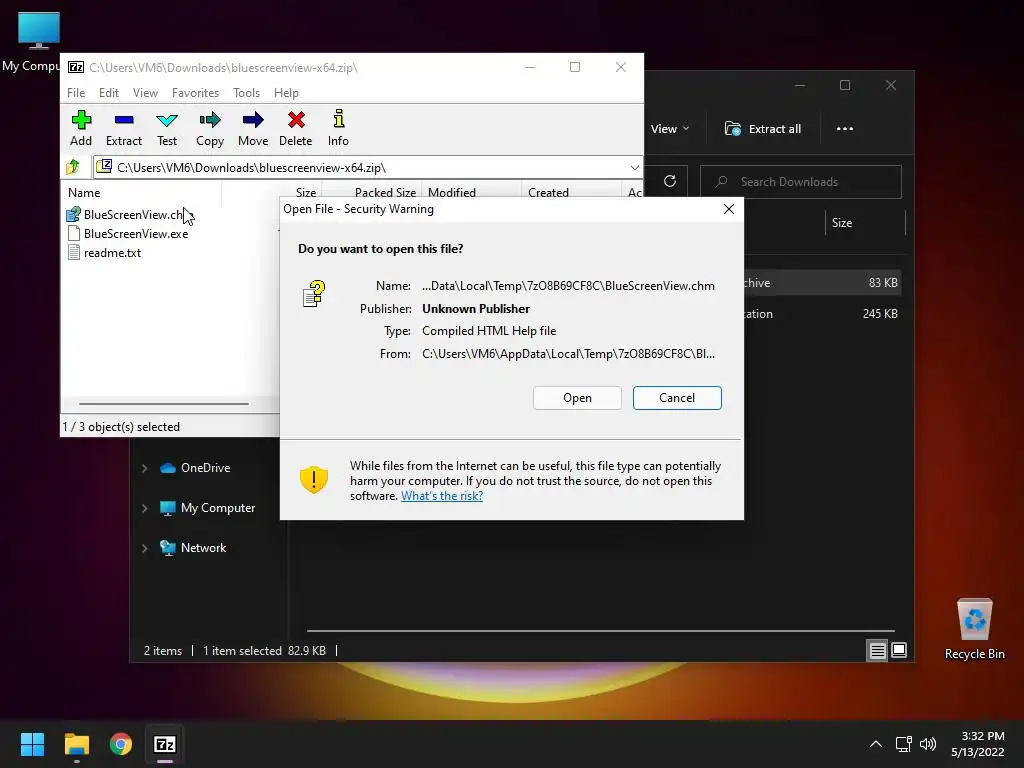Open Google Chrome from the taskbar

tap(121, 744)
